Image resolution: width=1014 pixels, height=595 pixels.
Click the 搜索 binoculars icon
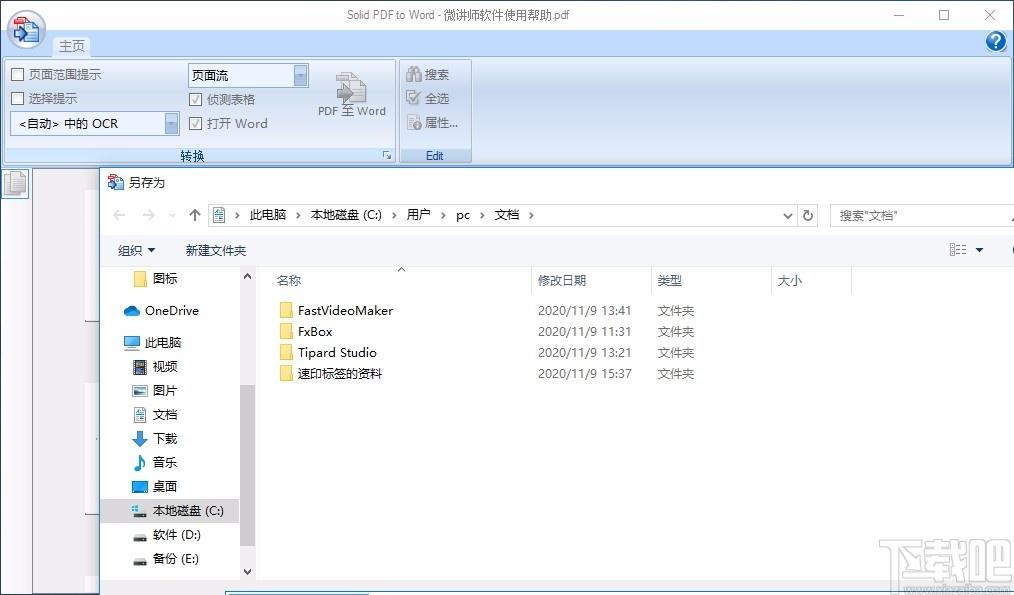point(414,74)
